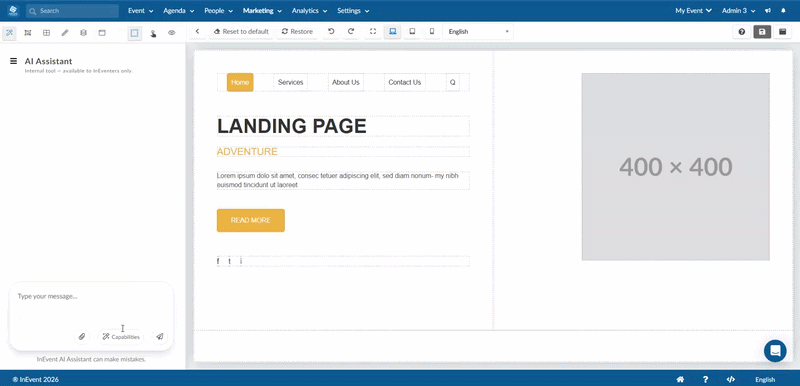The image size is (800, 386).
Task: Toggle preview eye icon
Action: click(172, 33)
